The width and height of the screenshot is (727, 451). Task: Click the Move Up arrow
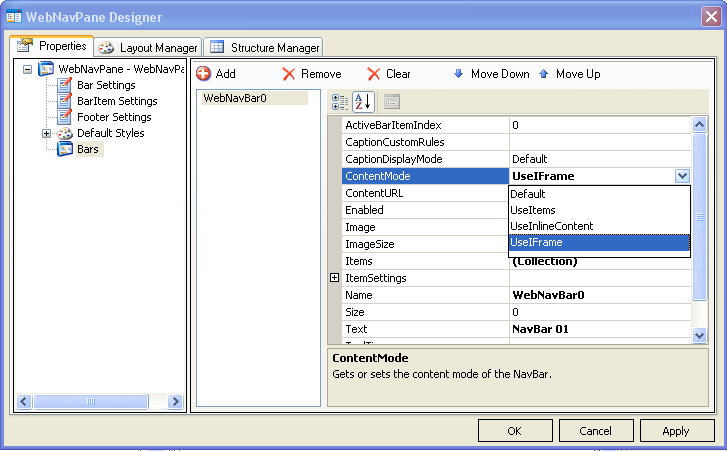pyautogui.click(x=544, y=74)
